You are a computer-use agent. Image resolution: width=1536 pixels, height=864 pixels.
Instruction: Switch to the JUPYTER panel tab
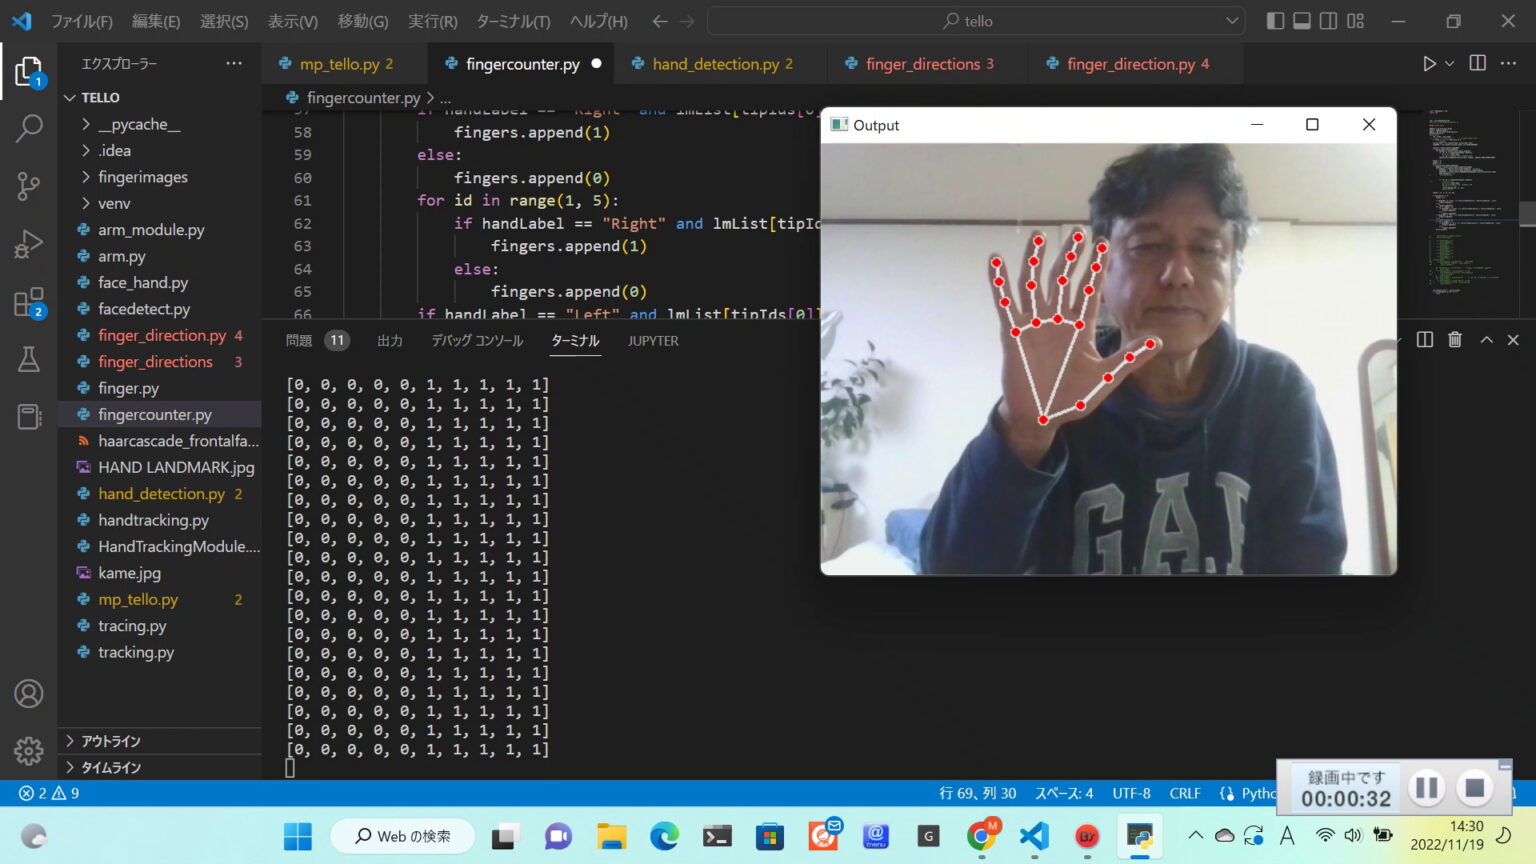pyautogui.click(x=652, y=340)
